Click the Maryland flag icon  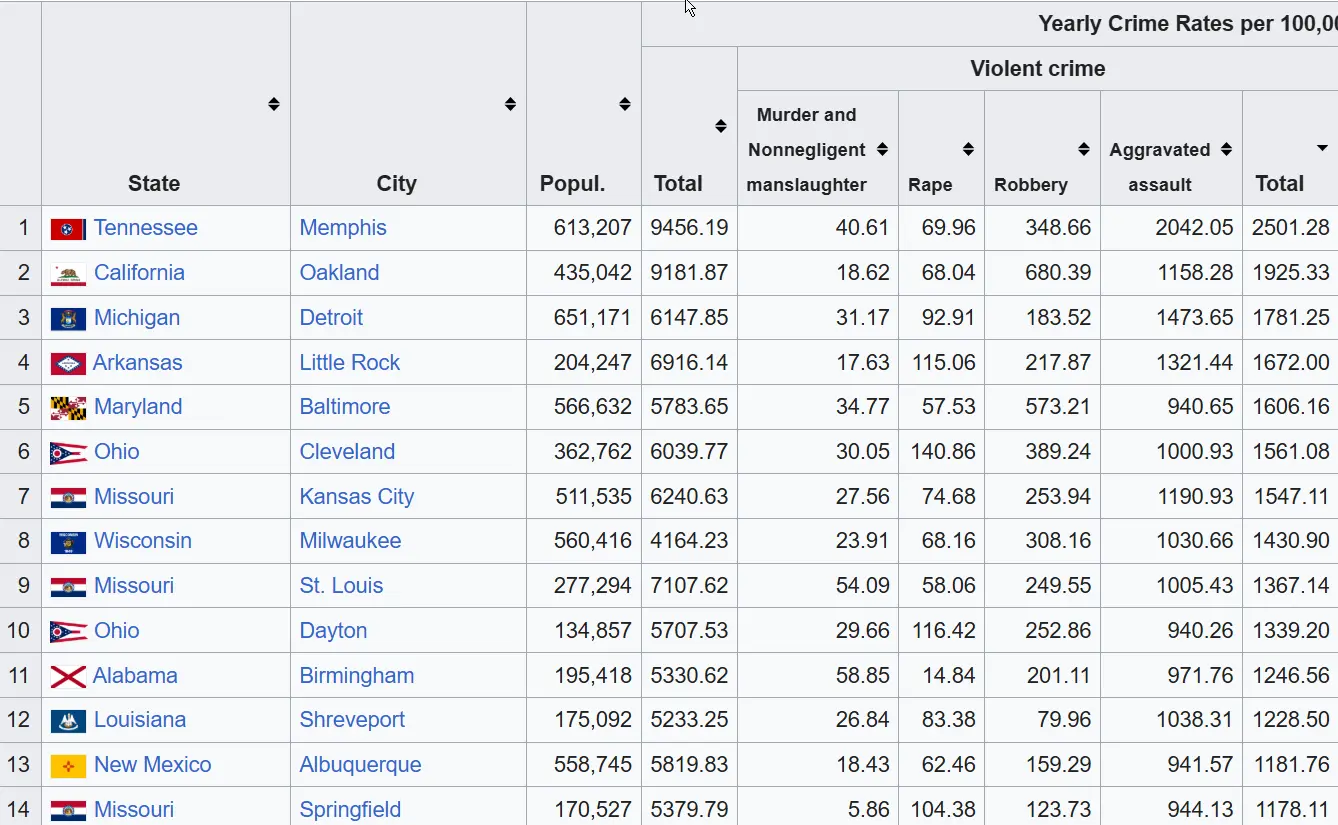coord(68,408)
